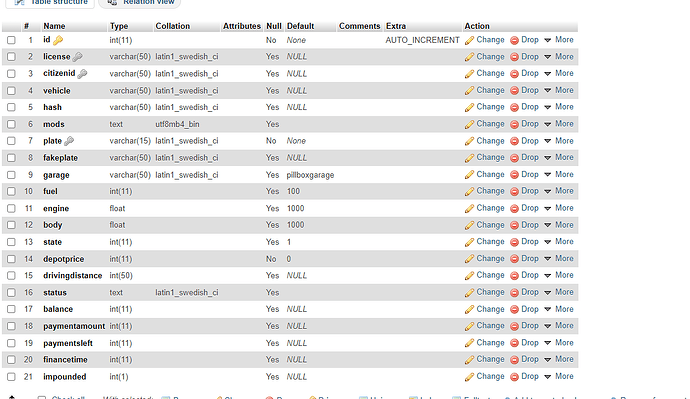690x399 pixels.
Task: Click the pillboxgarage default value
Action: (x=310, y=175)
